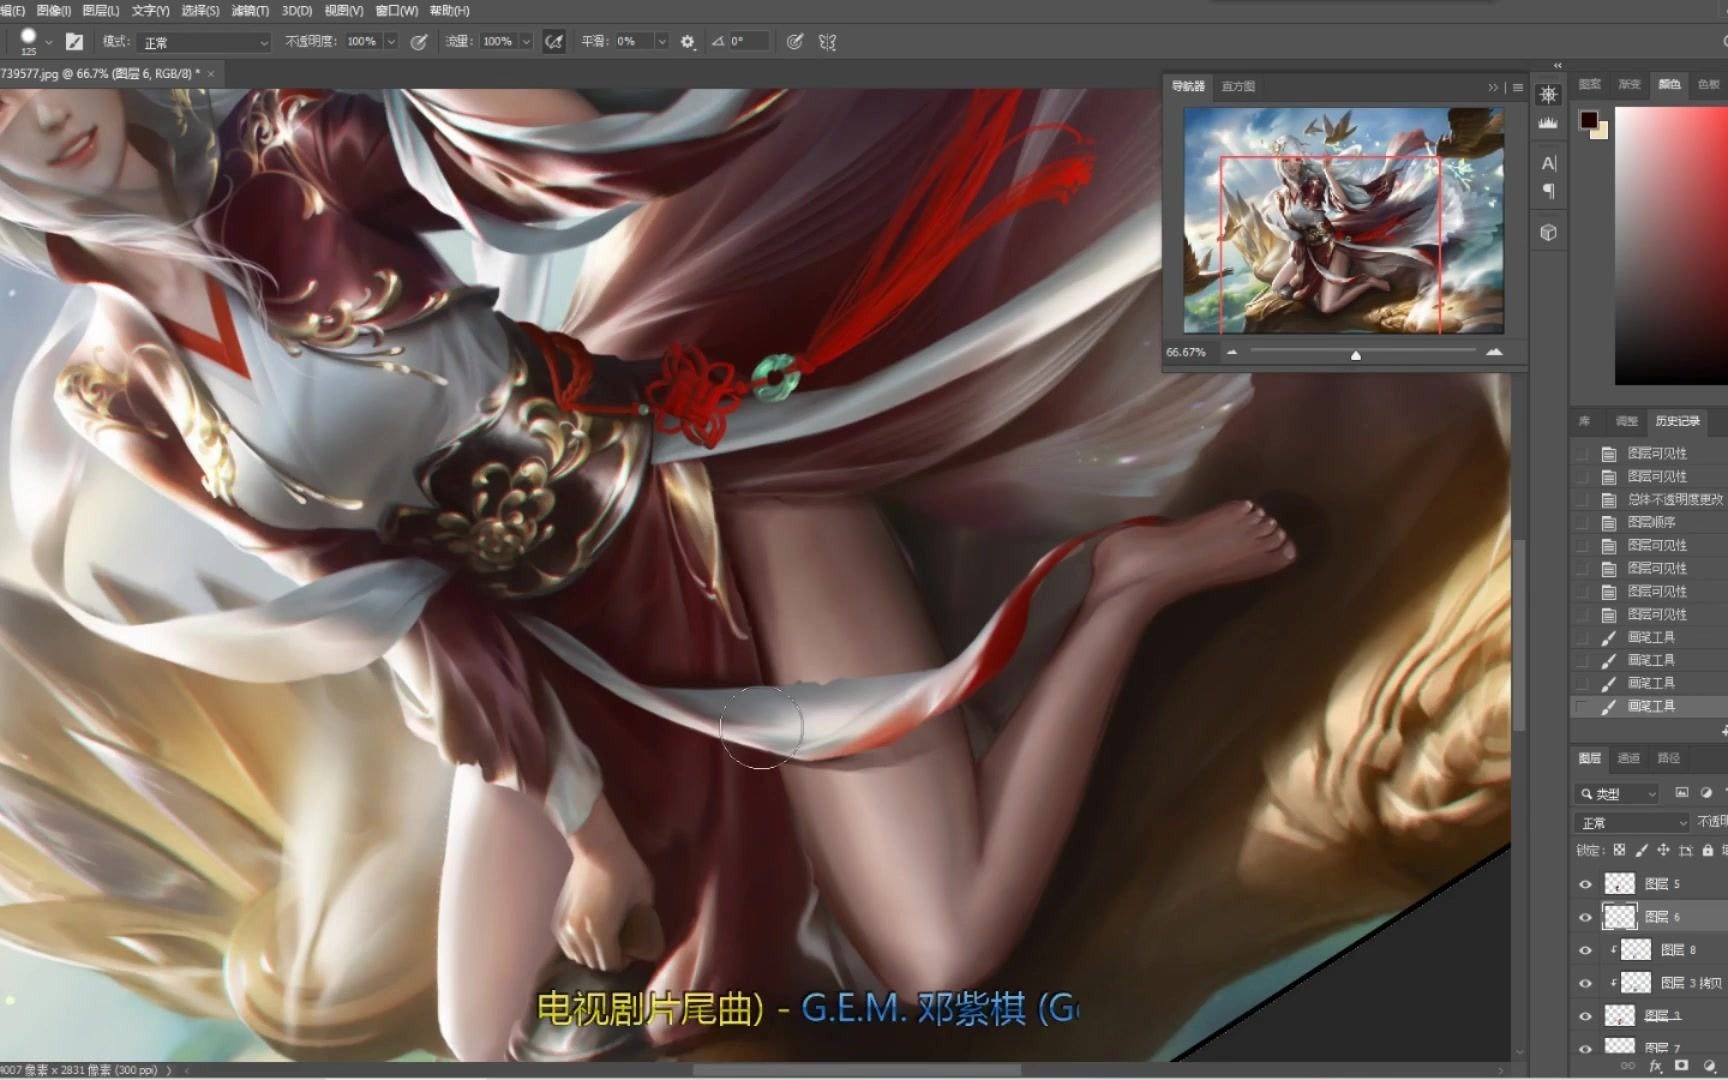Viewport: 1728px width, 1080px height.
Task: Toggle visibility of 图层 7 layer
Action: pos(1585,1048)
